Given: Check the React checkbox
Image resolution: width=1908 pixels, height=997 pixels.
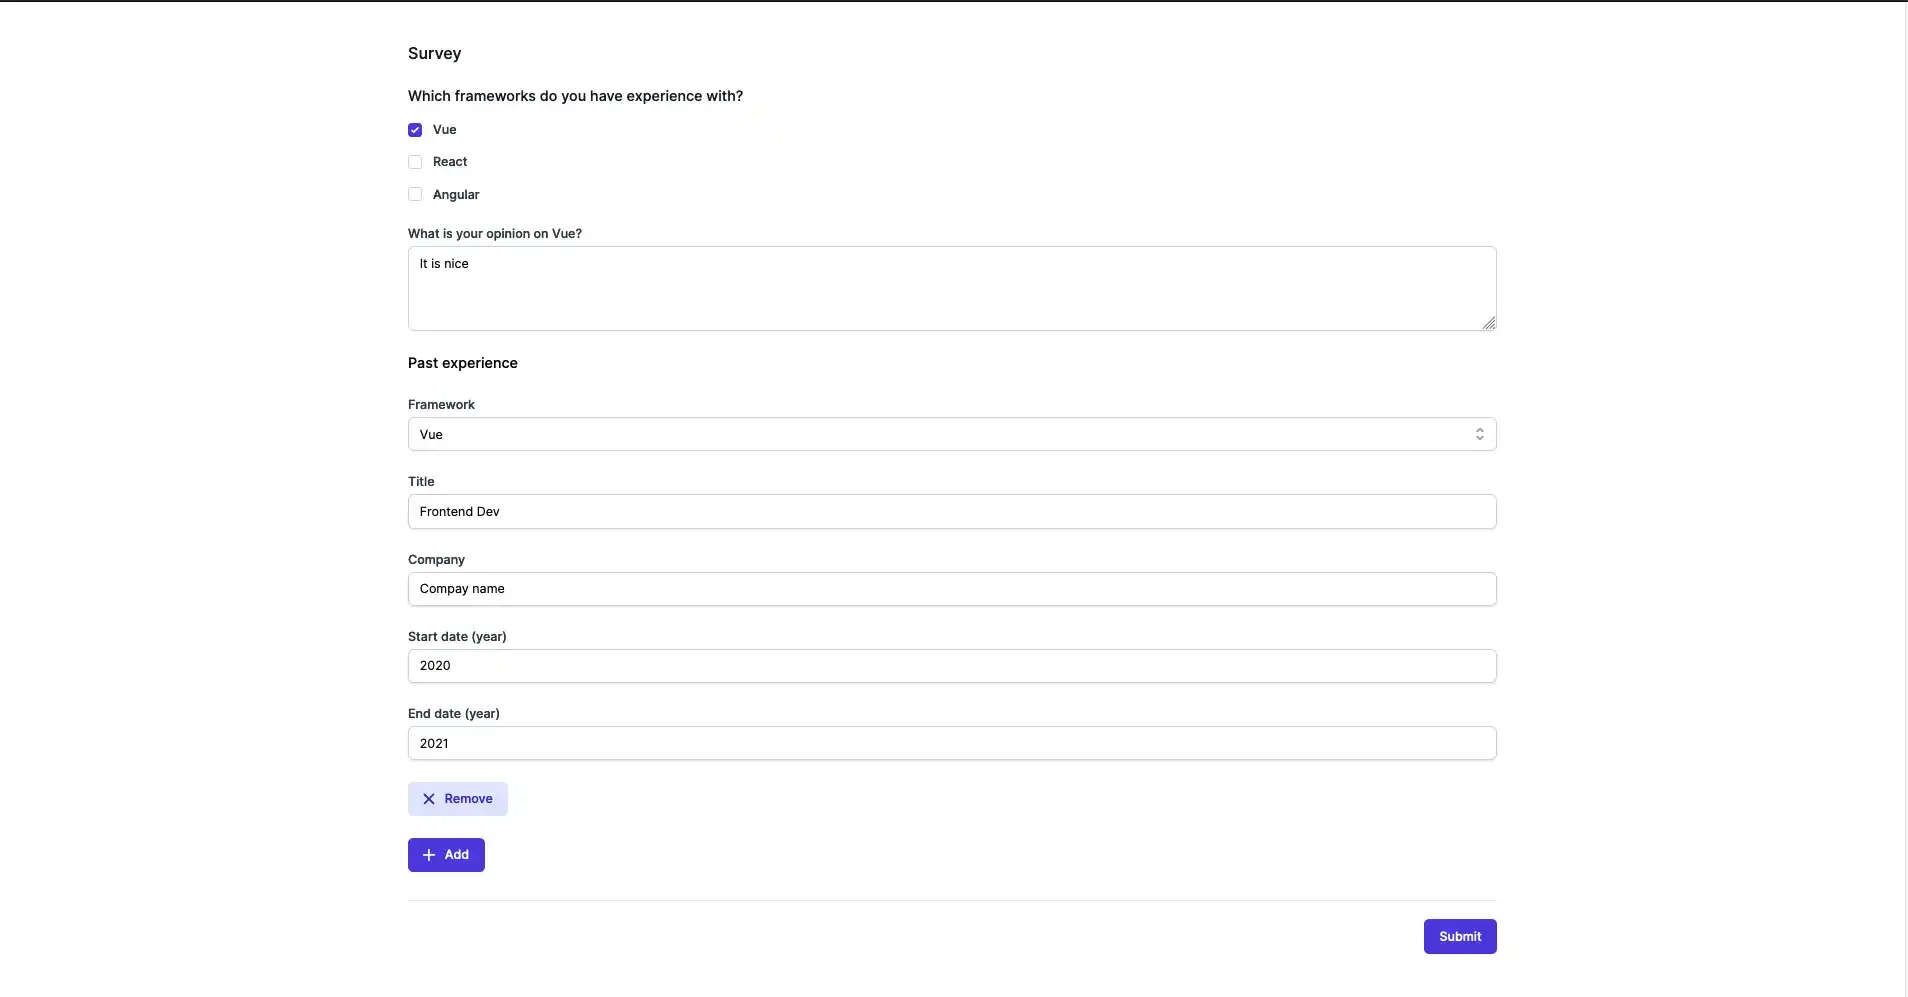Looking at the screenshot, I should point(415,162).
